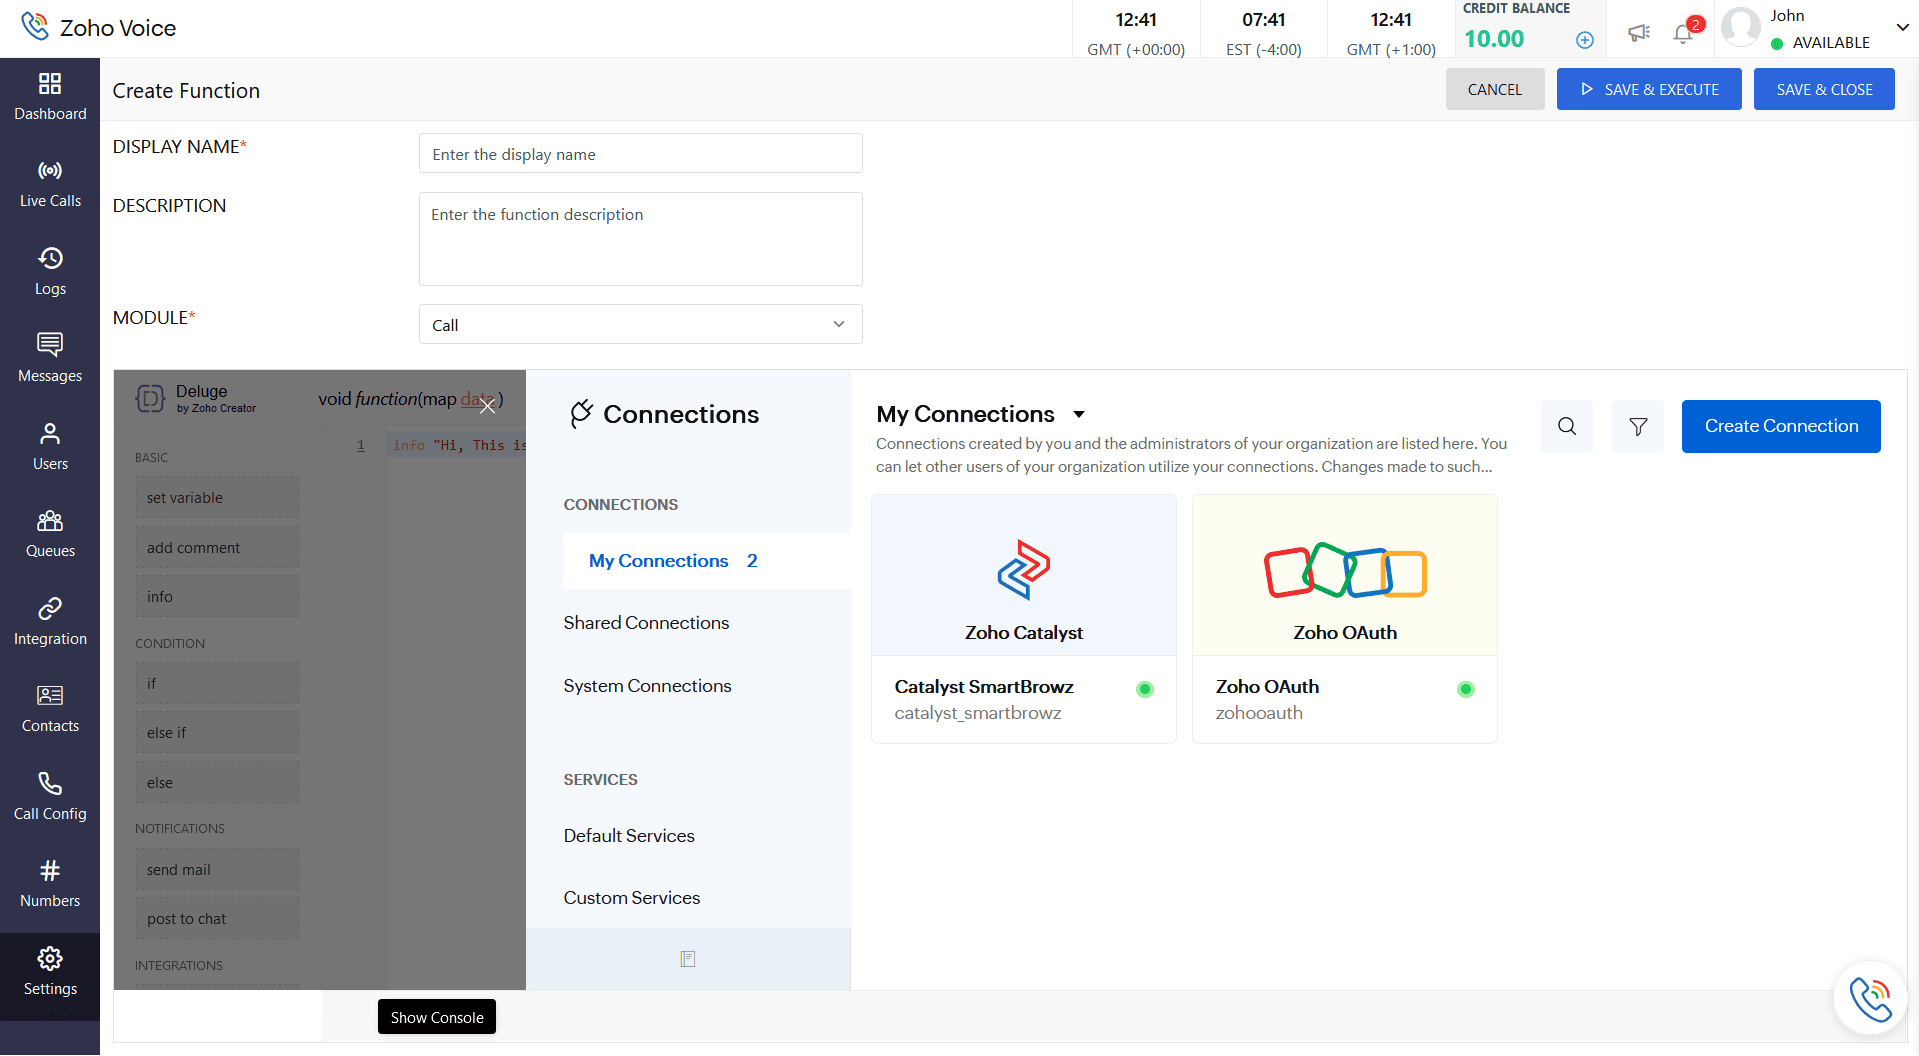Open the floating phone dialer icon

coord(1868,998)
